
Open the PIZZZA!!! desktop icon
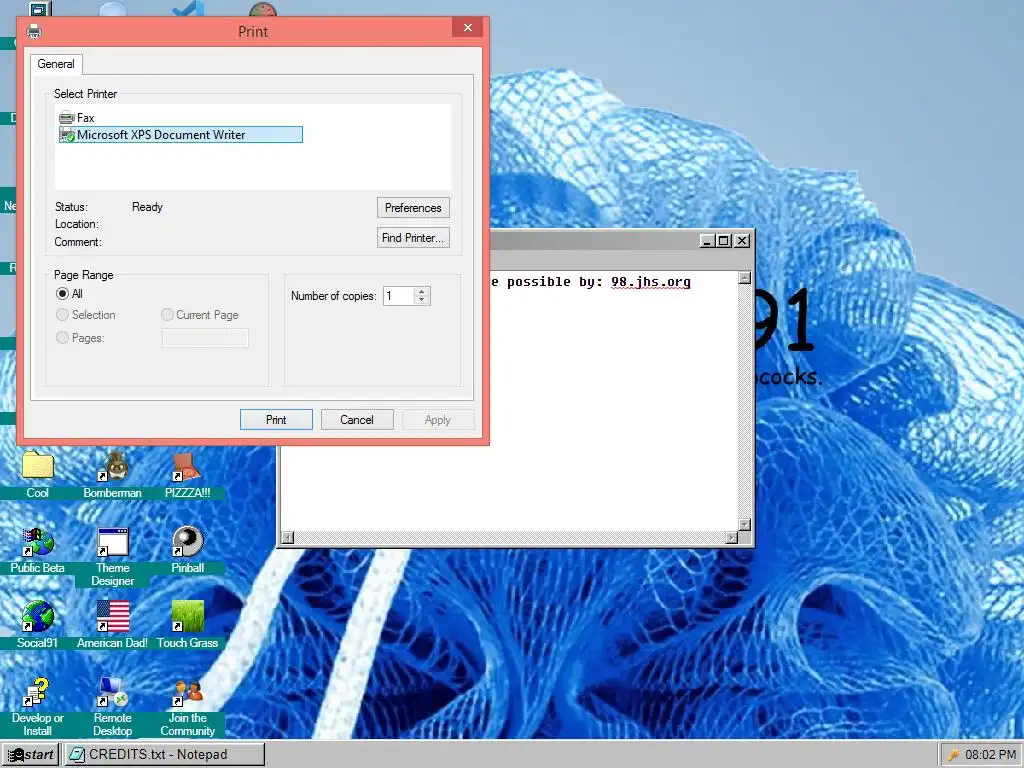tap(187, 466)
